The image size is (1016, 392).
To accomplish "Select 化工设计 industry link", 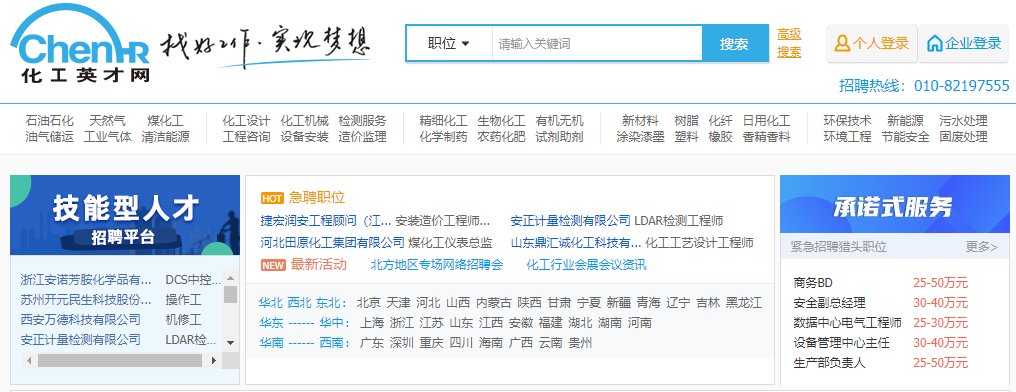I will 246,121.
